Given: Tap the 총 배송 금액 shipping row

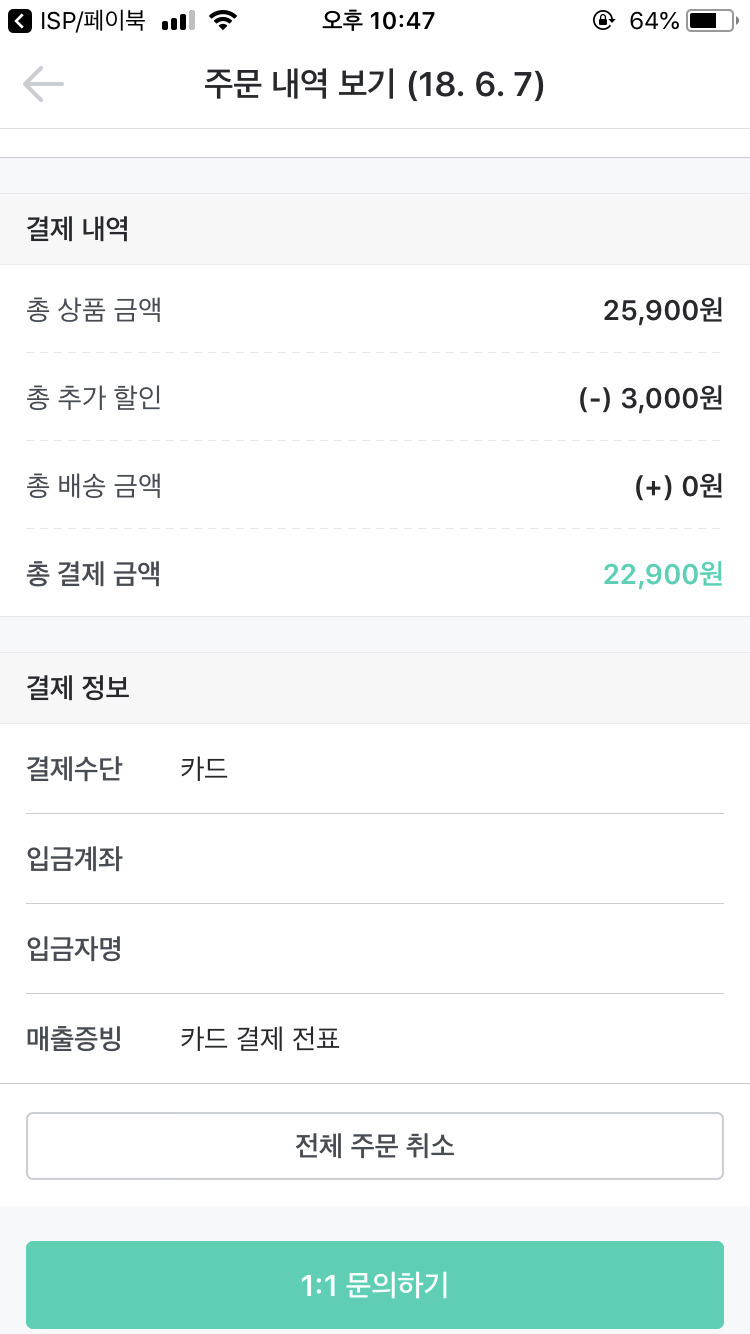Looking at the screenshot, I should pyautogui.click(x=375, y=486).
